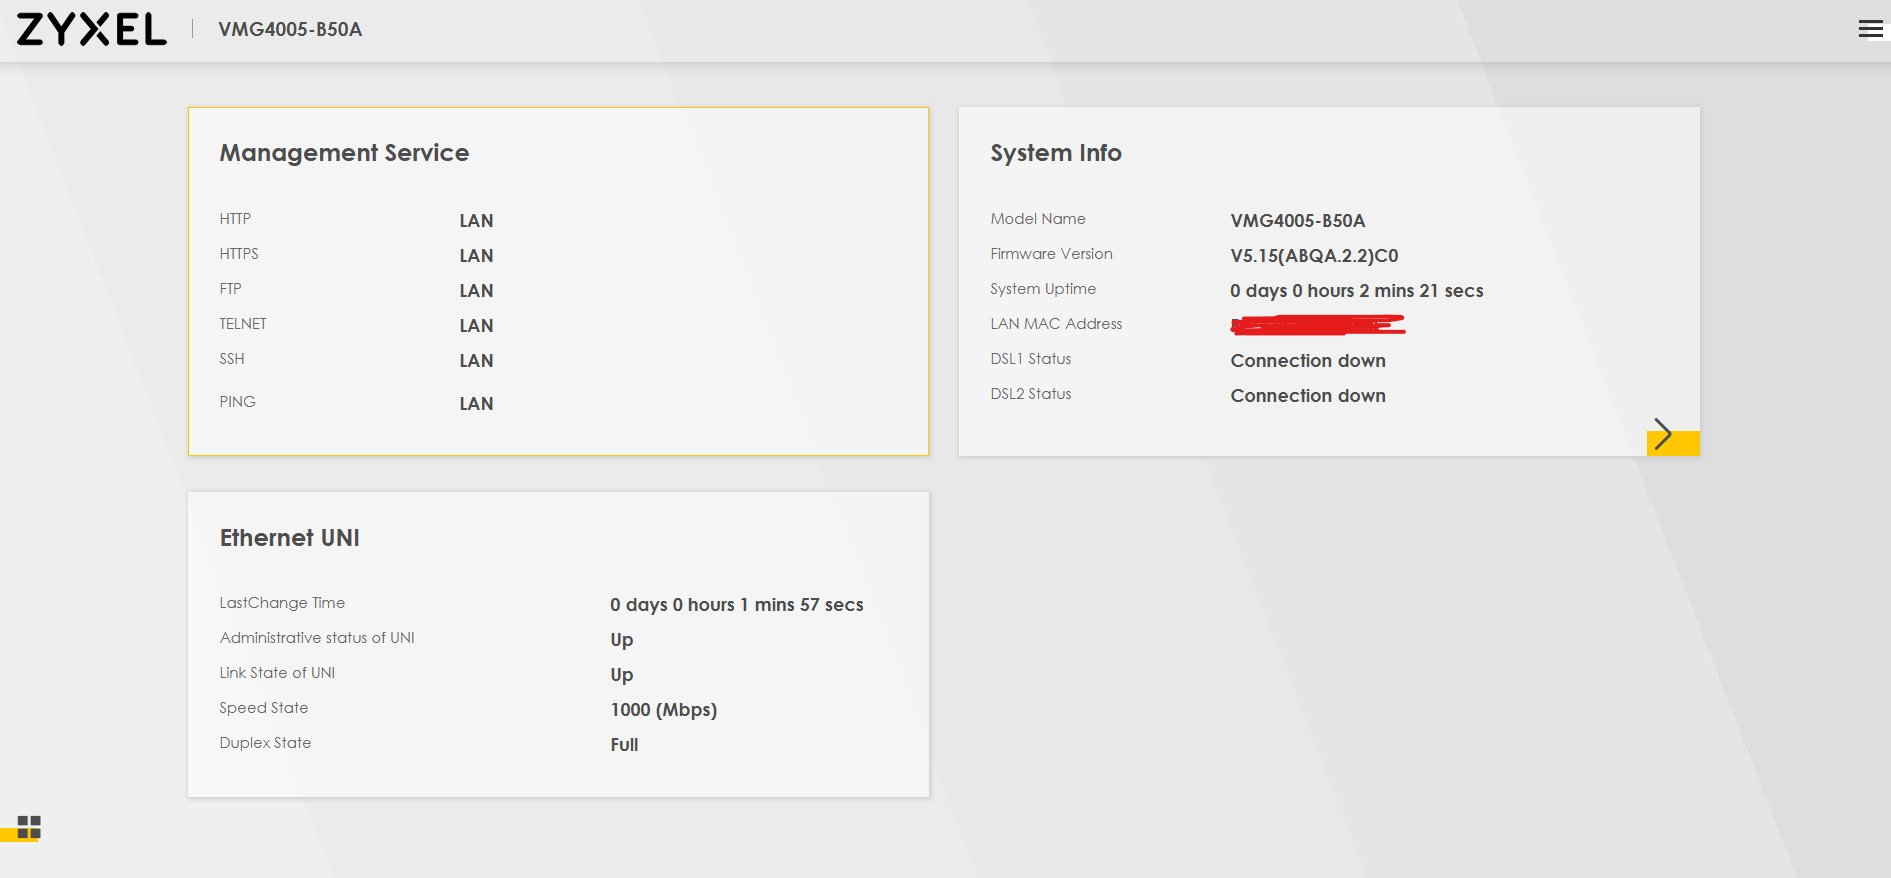Open the hamburger menu at top right
1891x878 pixels.
[1869, 29]
